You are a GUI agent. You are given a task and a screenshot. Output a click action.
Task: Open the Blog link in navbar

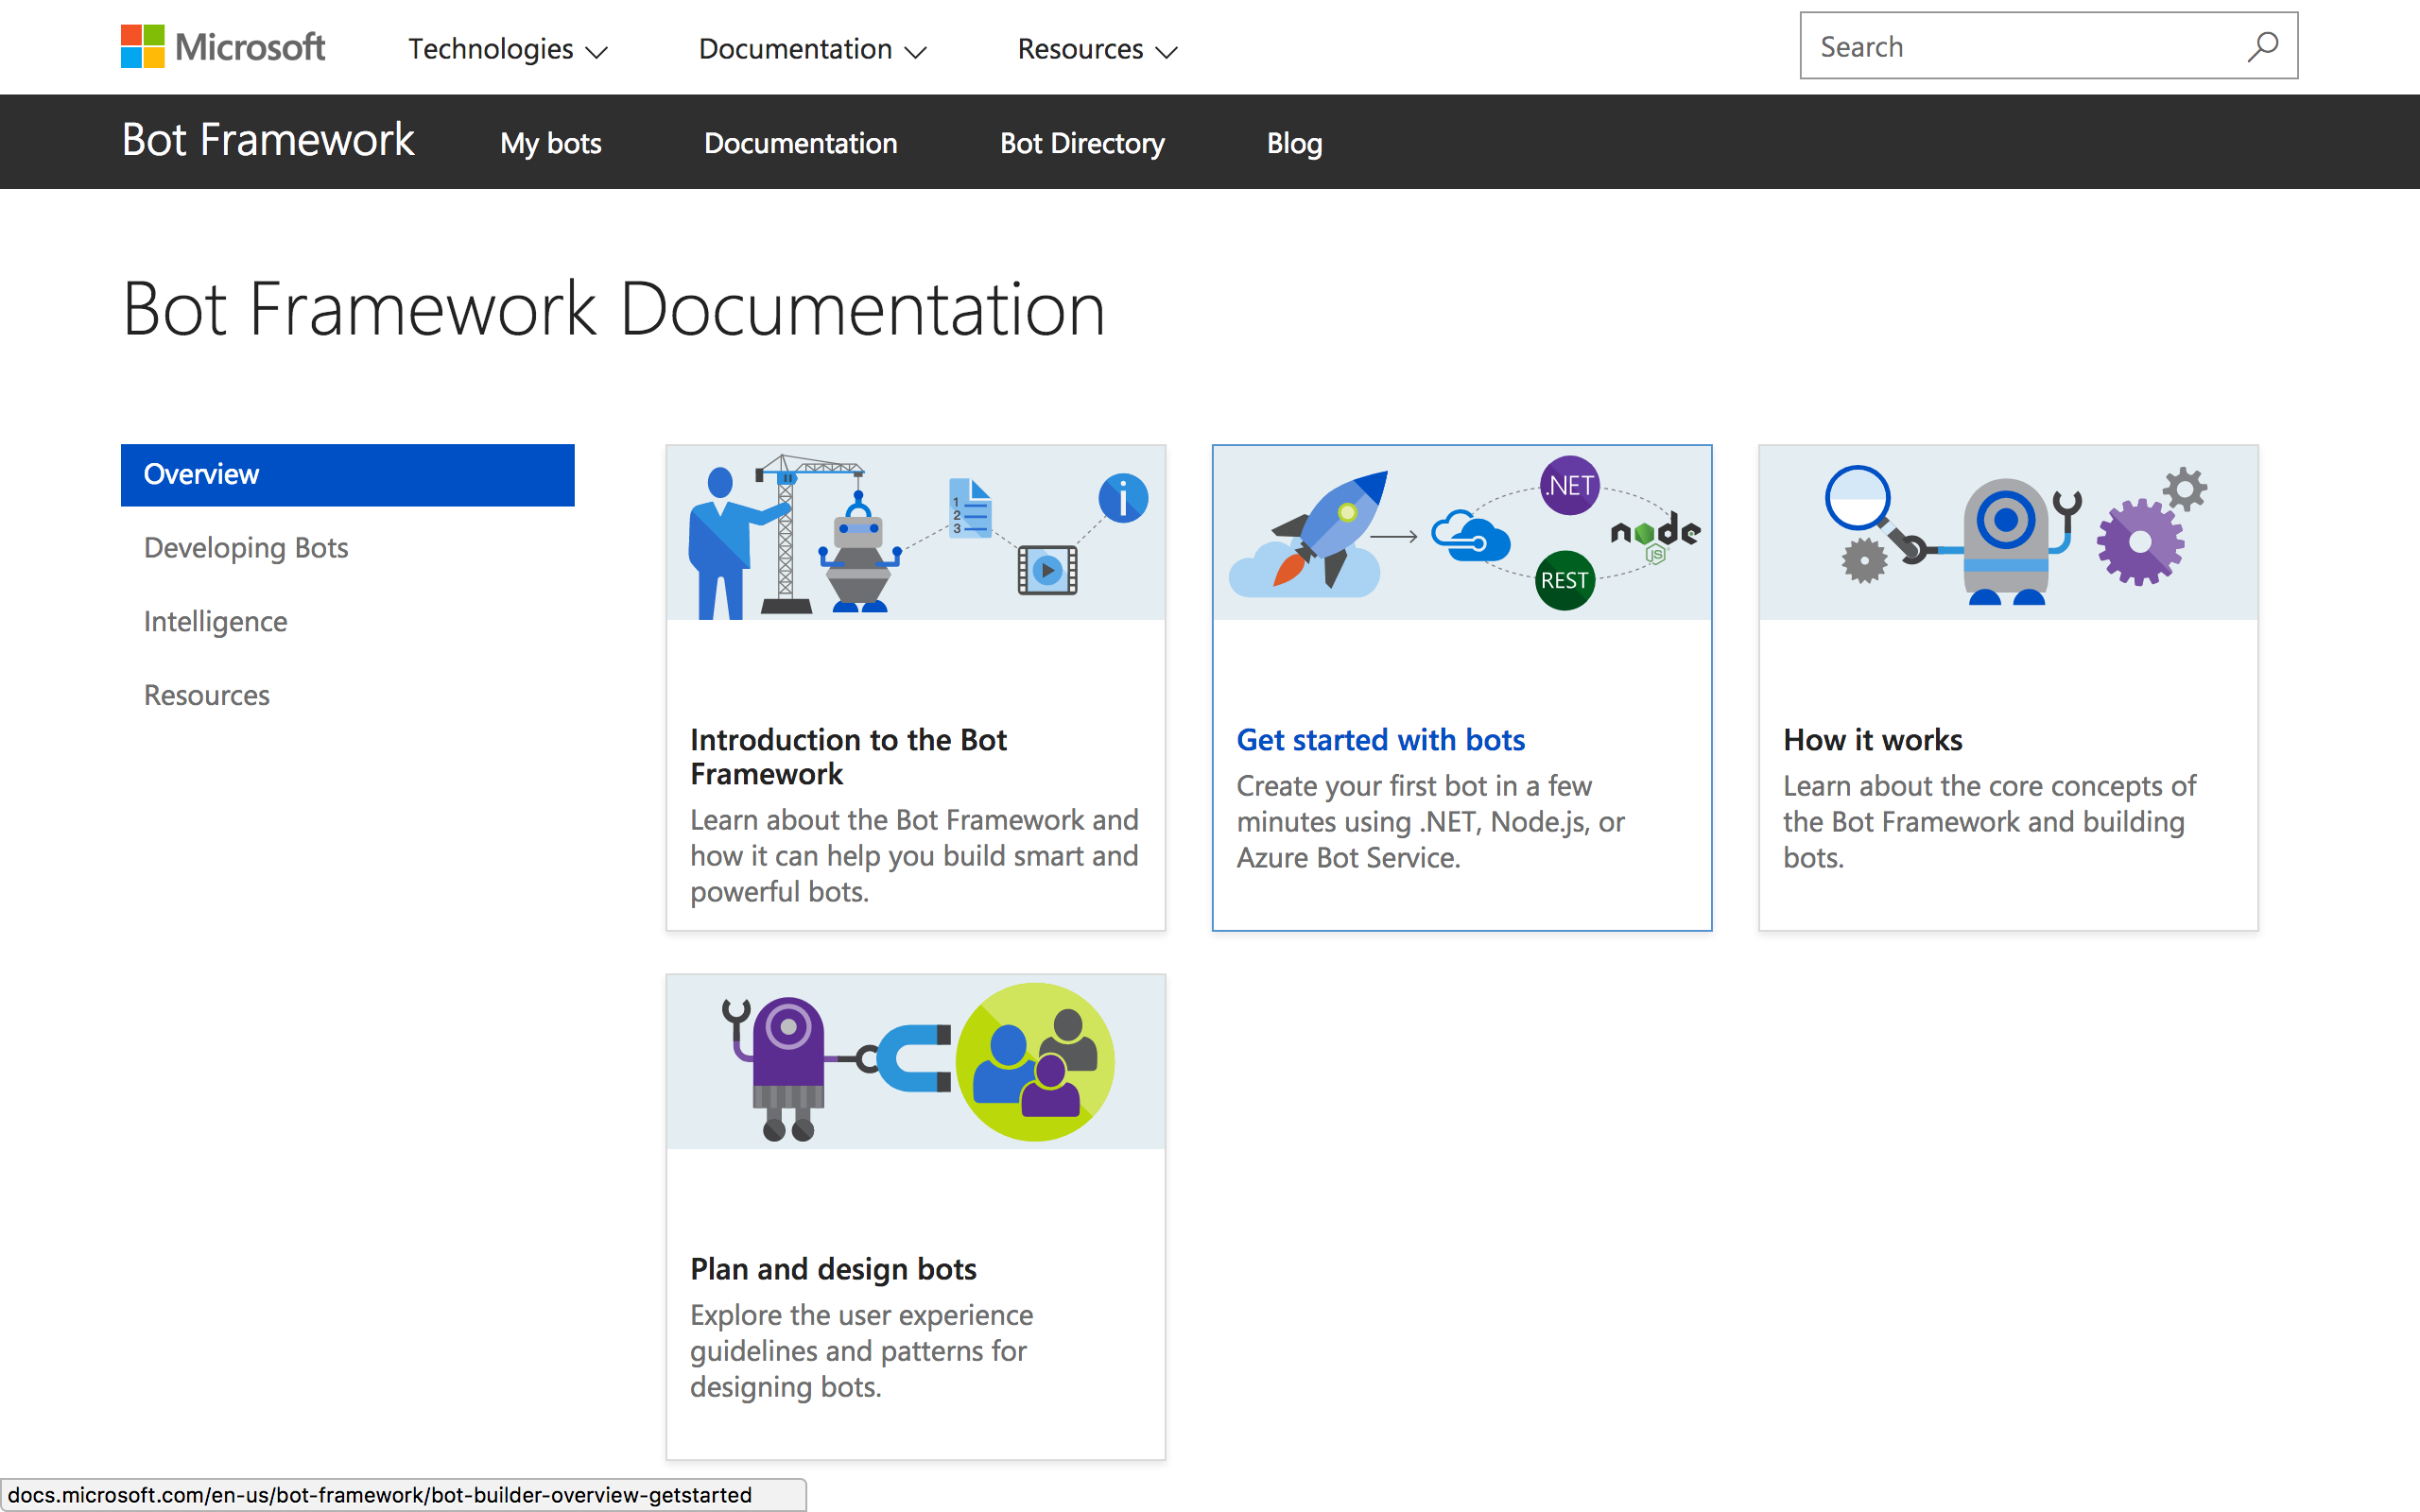click(1294, 143)
